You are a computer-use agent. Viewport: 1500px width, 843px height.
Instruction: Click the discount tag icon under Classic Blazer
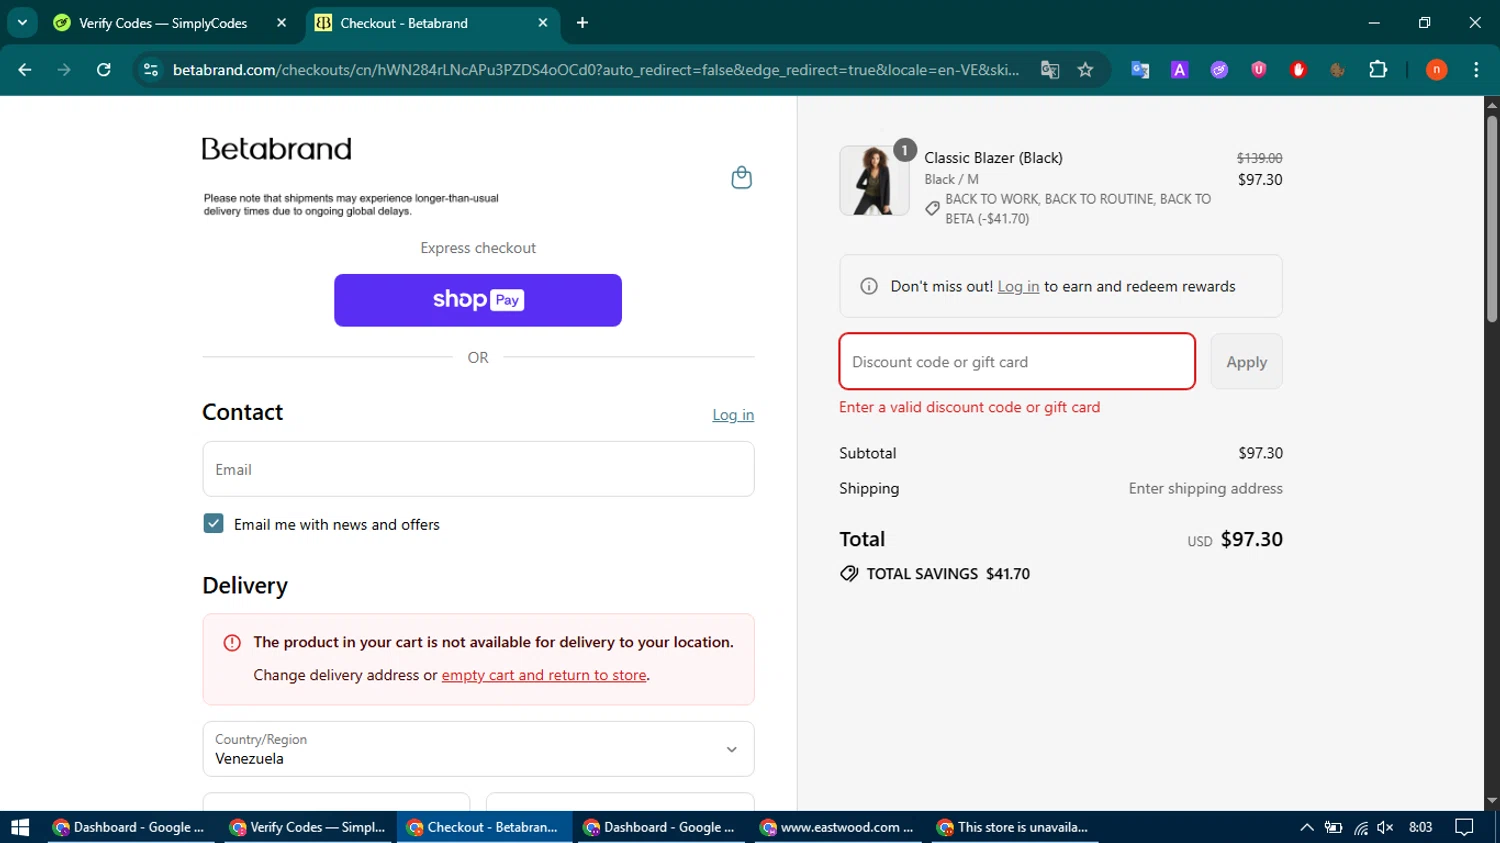click(932, 208)
